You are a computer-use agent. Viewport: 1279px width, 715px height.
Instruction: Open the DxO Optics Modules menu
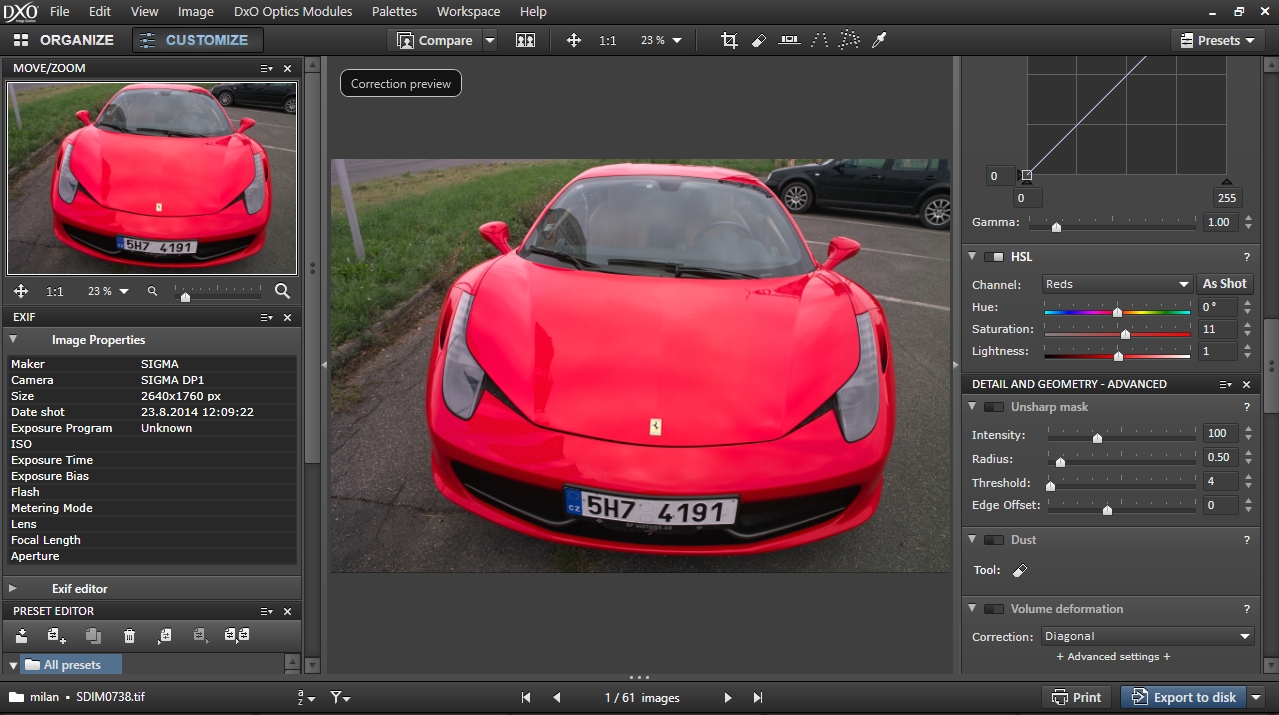pyautogui.click(x=293, y=12)
